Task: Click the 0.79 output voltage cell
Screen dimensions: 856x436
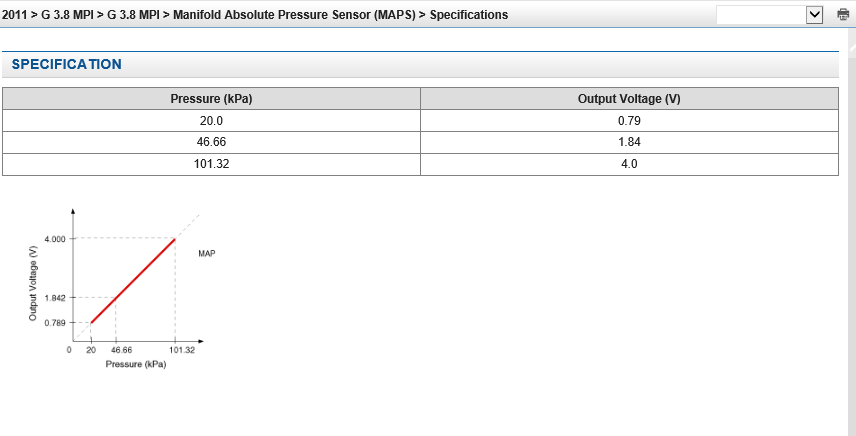Action: pyautogui.click(x=629, y=121)
